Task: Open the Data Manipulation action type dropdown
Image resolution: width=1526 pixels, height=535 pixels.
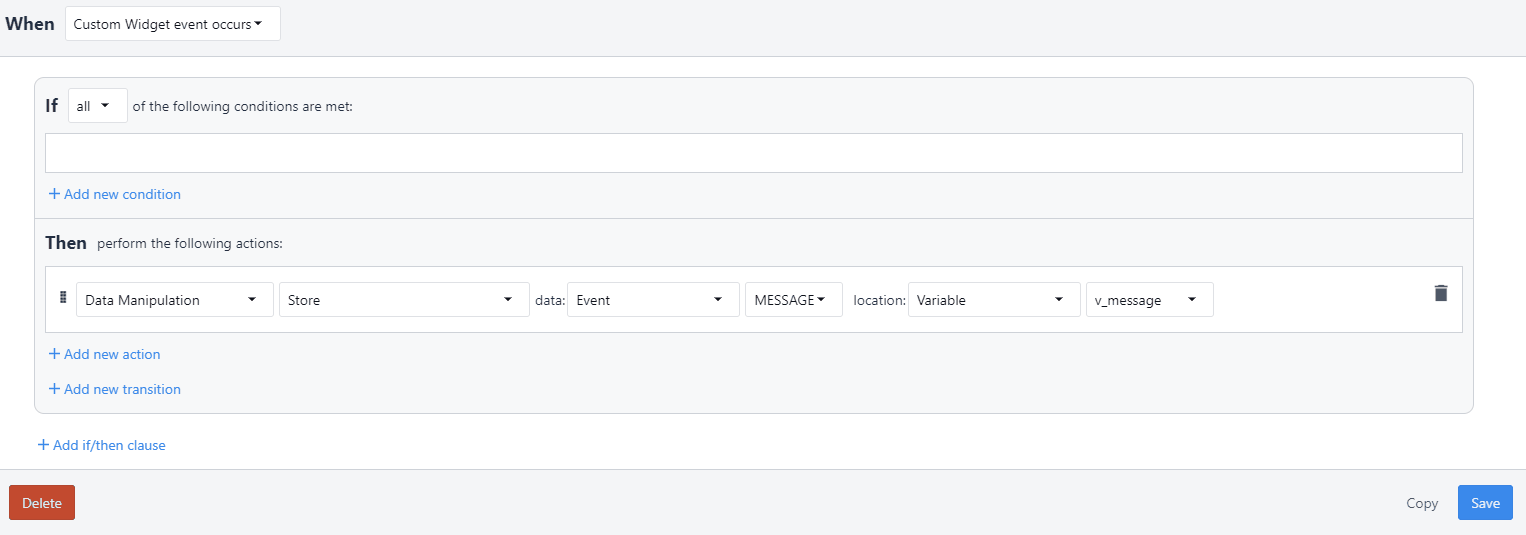Action: (174, 300)
